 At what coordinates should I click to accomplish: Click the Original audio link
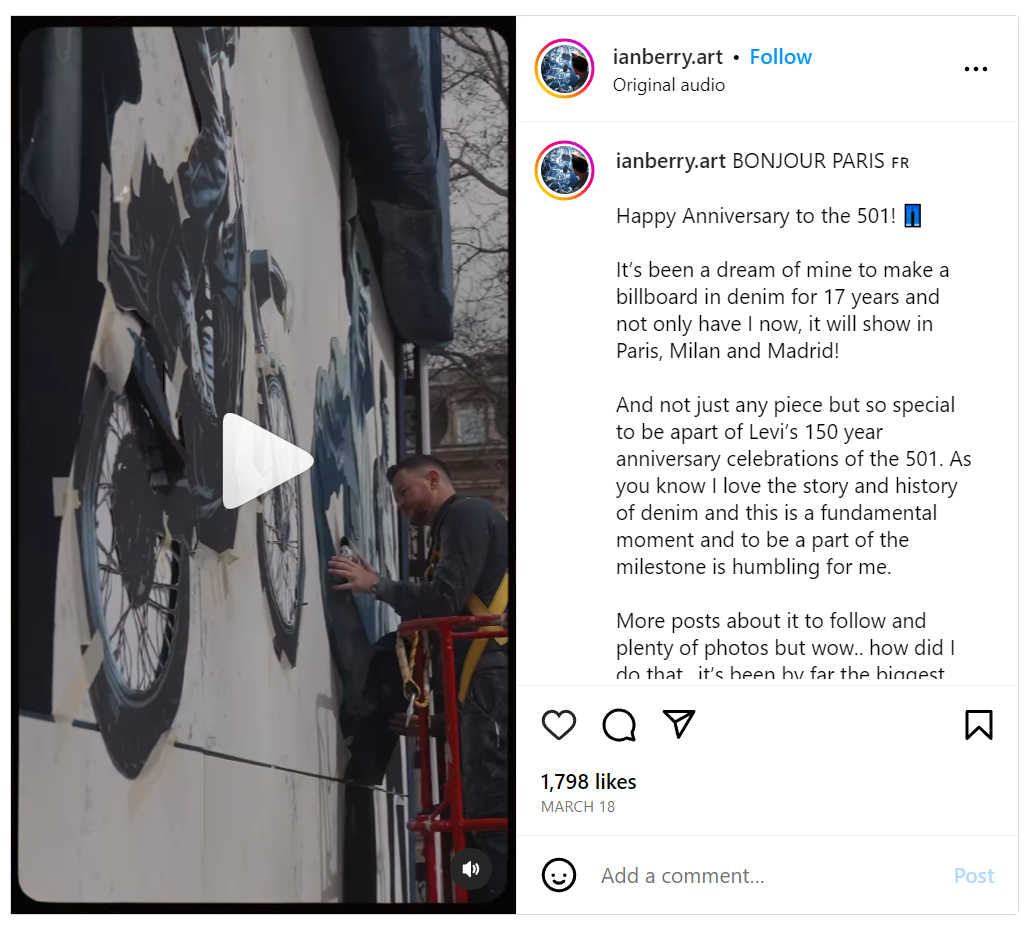click(x=669, y=85)
